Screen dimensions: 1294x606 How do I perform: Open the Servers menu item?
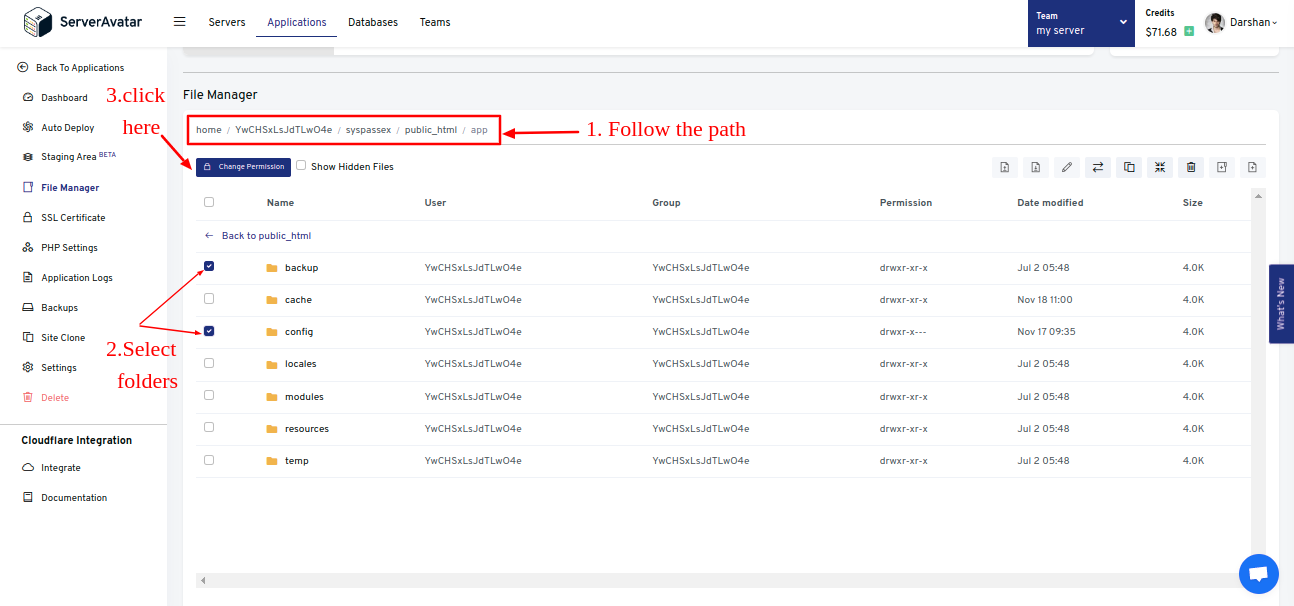click(x=227, y=21)
